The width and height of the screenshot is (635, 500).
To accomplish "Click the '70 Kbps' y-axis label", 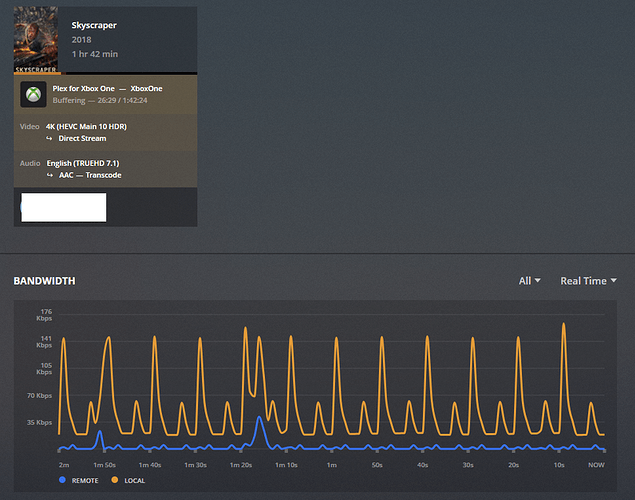I will 39,396.
